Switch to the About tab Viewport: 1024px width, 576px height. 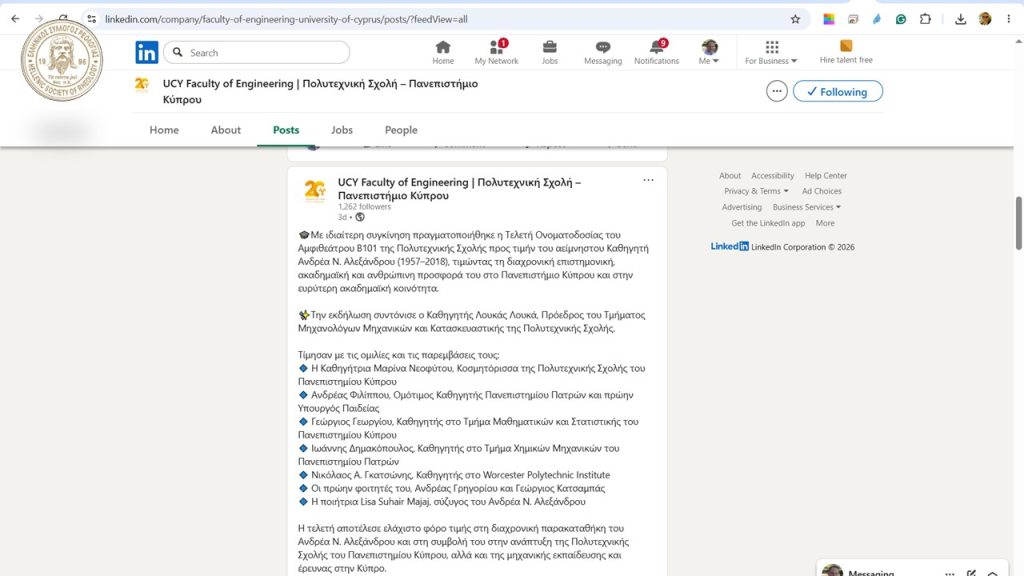tap(225, 130)
